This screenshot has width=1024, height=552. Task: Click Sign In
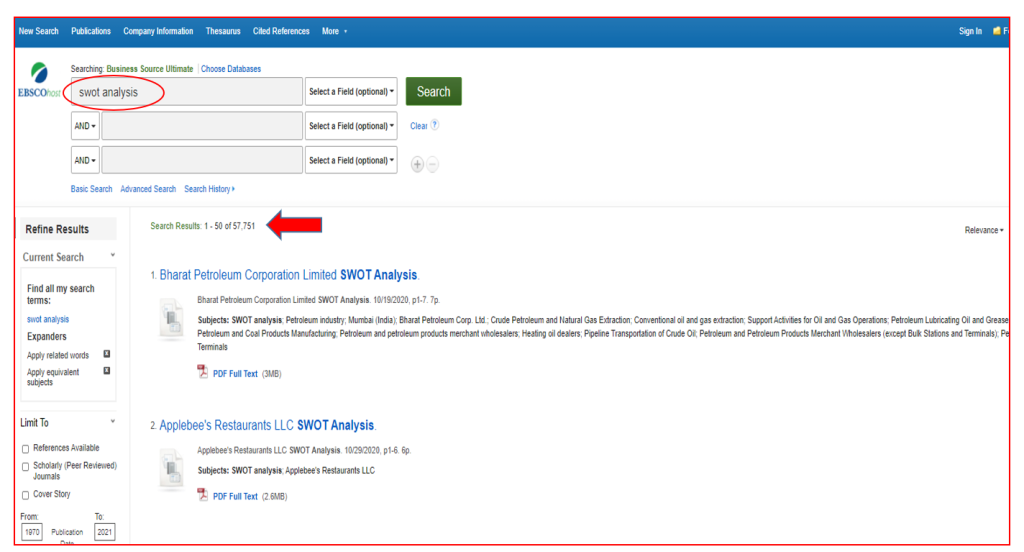pos(970,31)
